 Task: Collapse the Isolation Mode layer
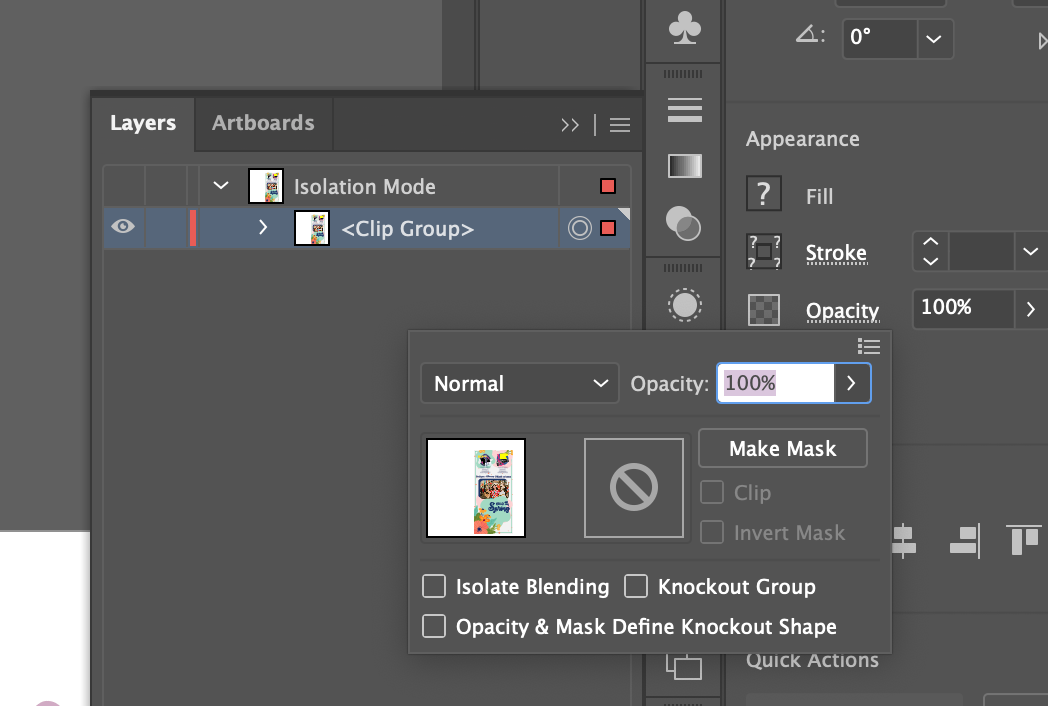(x=222, y=186)
